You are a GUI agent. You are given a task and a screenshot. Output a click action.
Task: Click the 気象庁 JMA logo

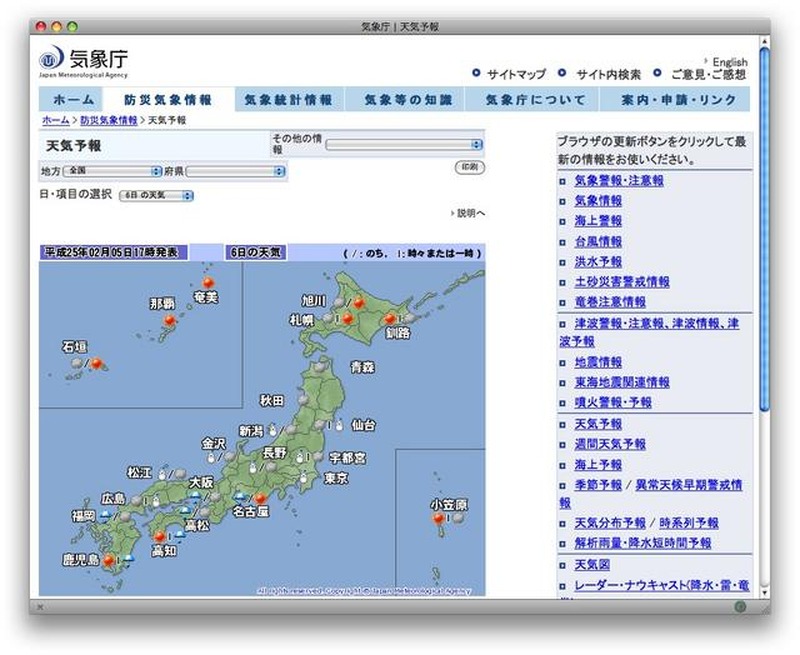pyautogui.click(x=84, y=61)
